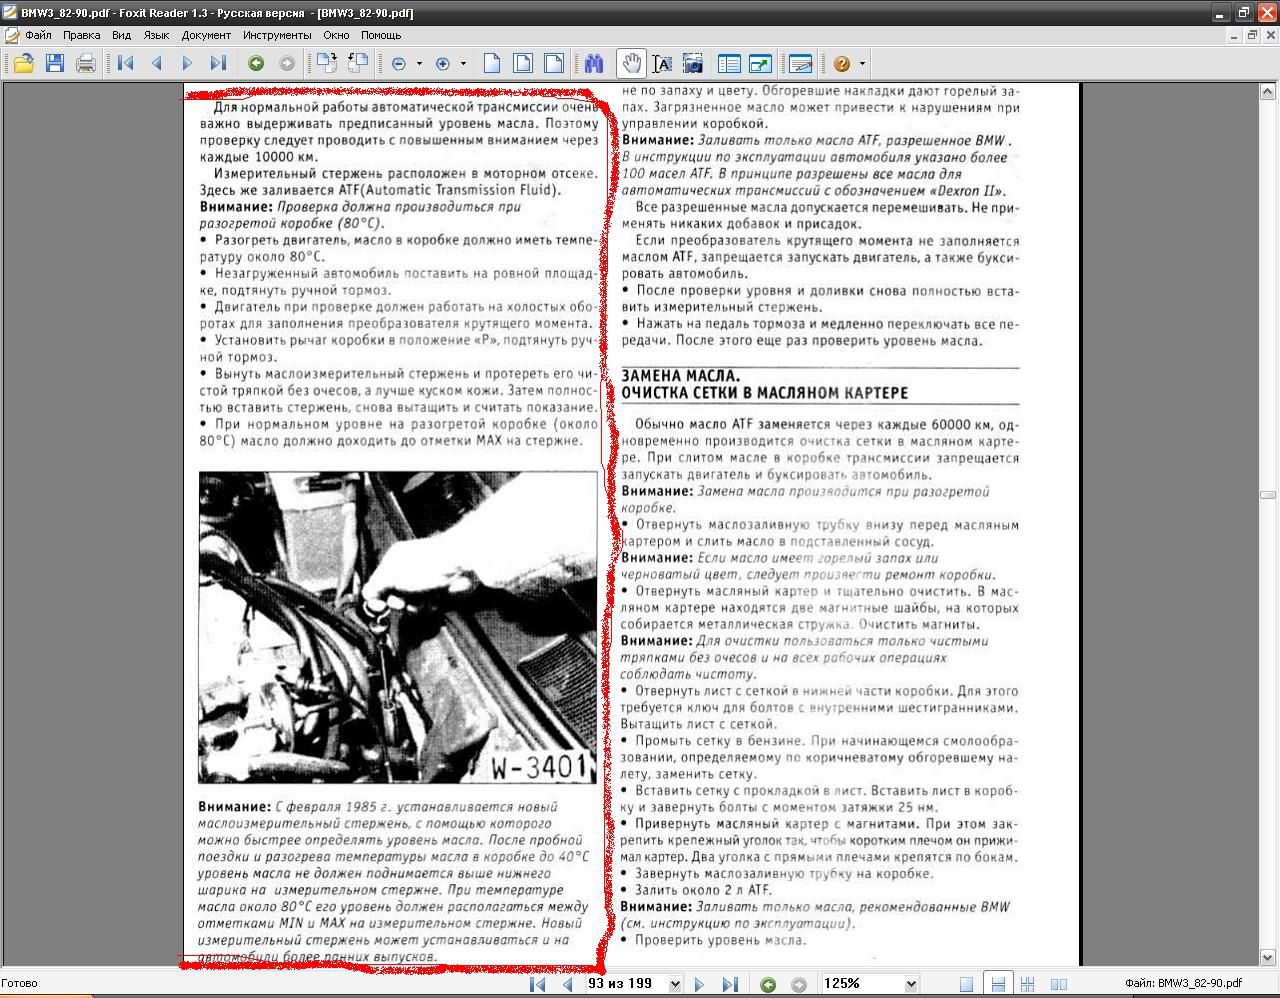
Task: Minimize the inner document window
Action: (x=1234, y=35)
